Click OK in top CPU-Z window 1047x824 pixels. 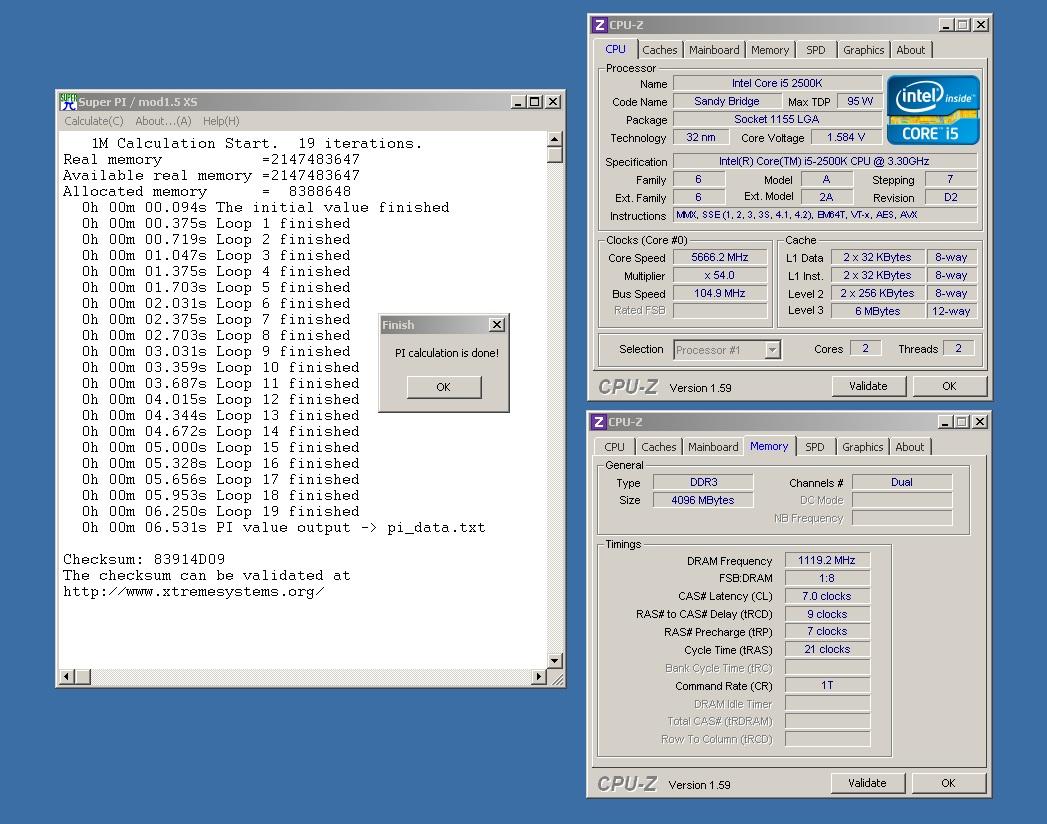point(949,386)
